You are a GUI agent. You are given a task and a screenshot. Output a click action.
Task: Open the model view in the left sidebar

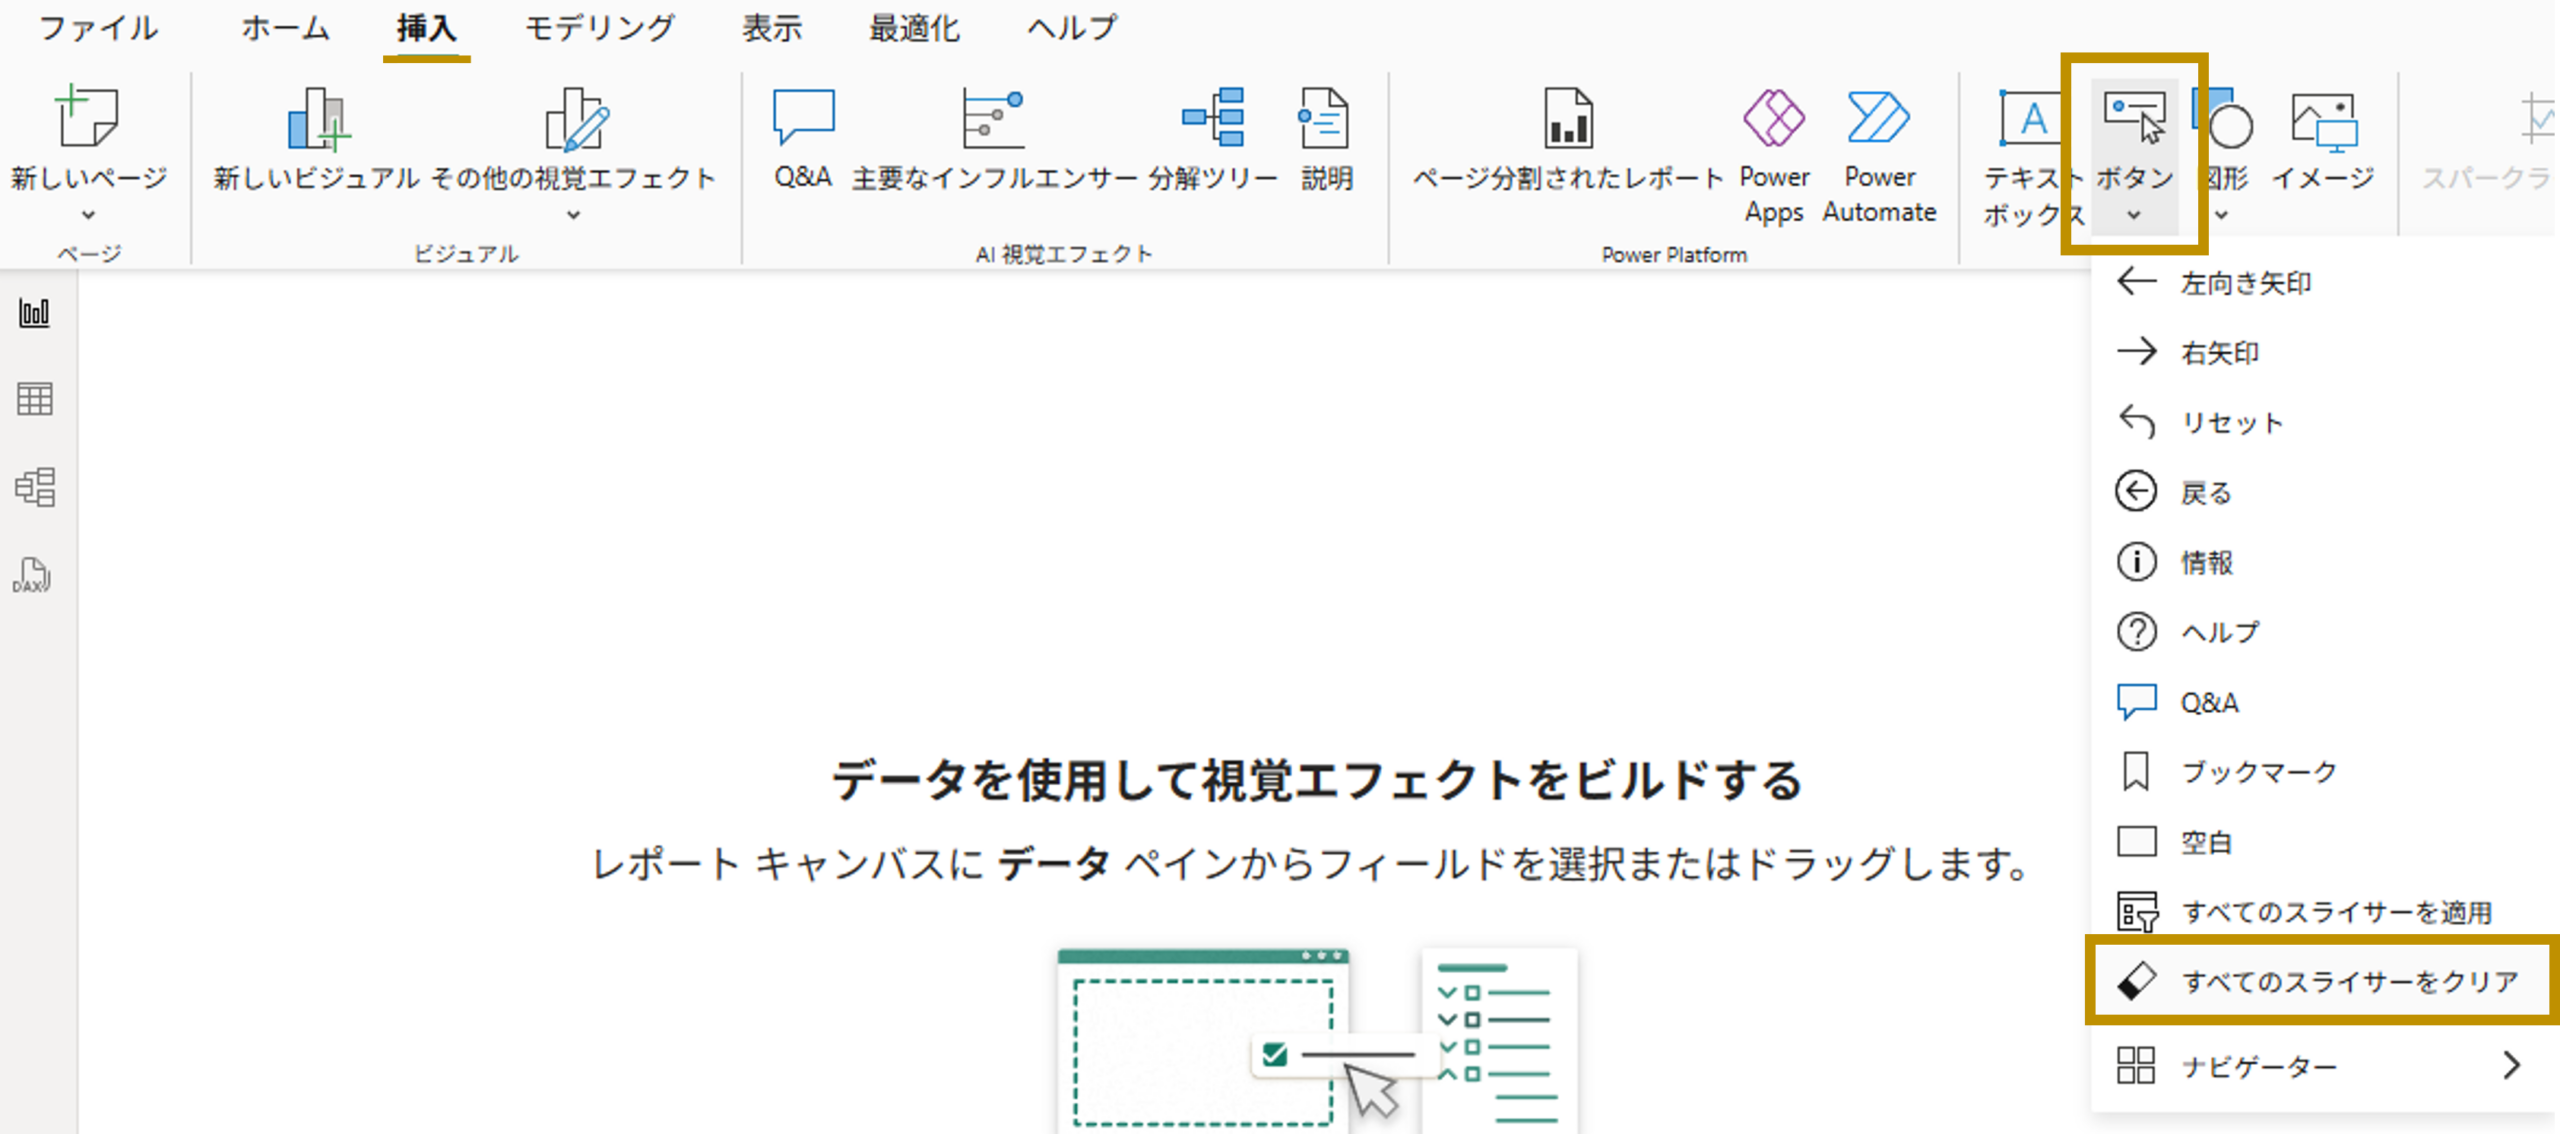point(35,487)
